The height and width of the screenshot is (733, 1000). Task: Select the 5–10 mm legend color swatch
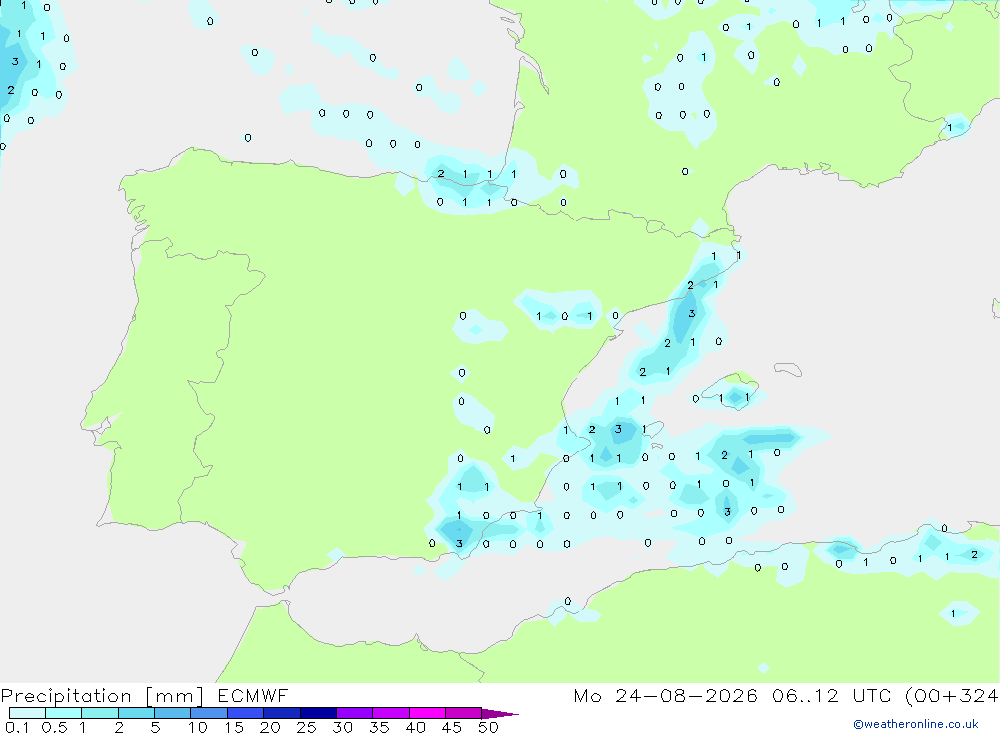(x=172, y=713)
